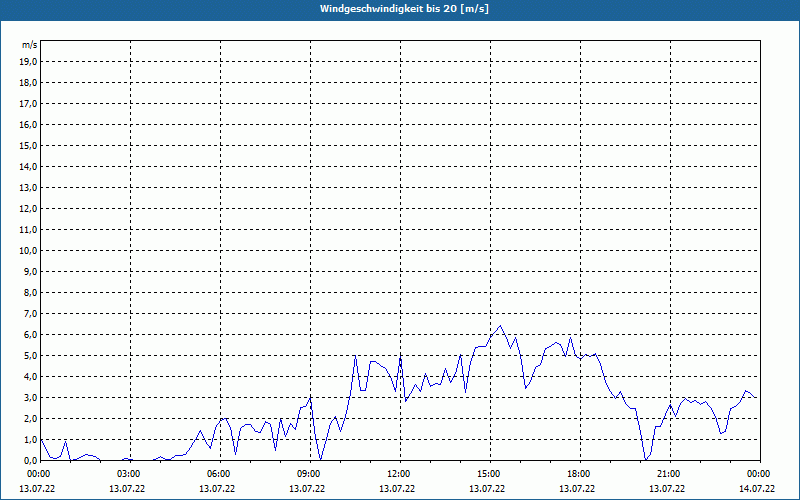Click the "8,0" y-axis label

click(30, 292)
